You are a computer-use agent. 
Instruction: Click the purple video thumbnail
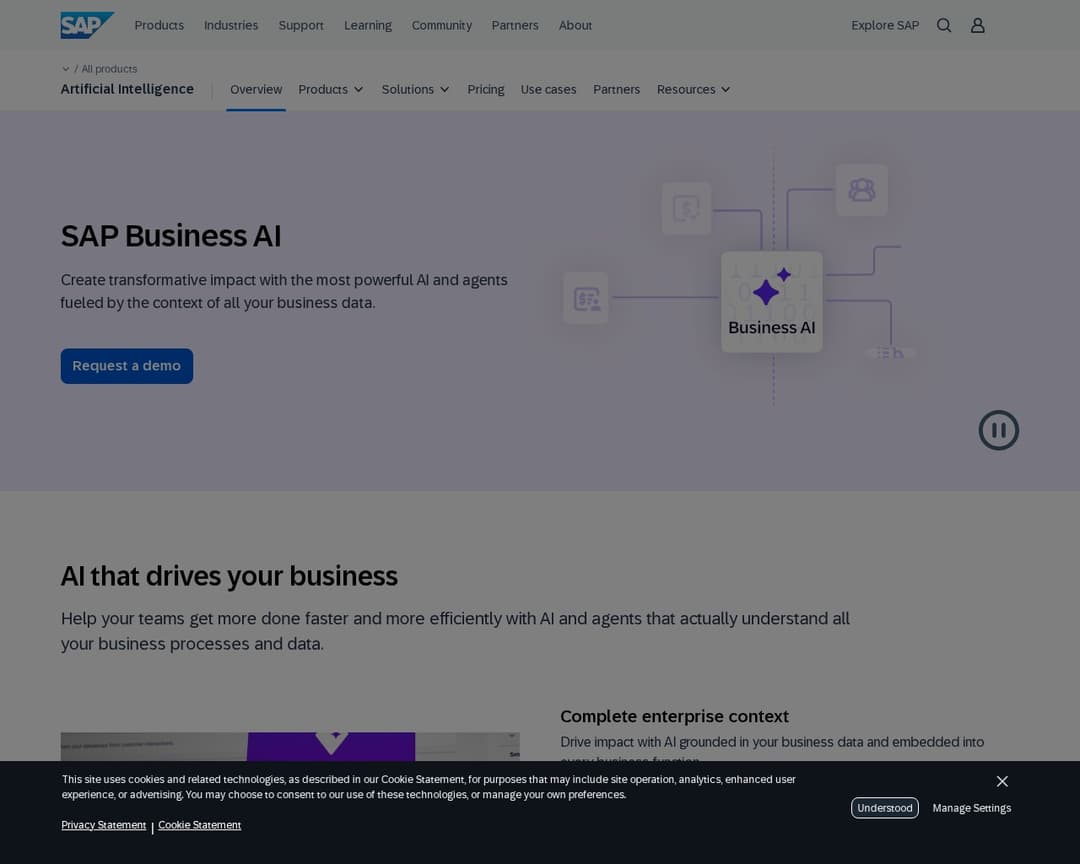tap(290, 746)
